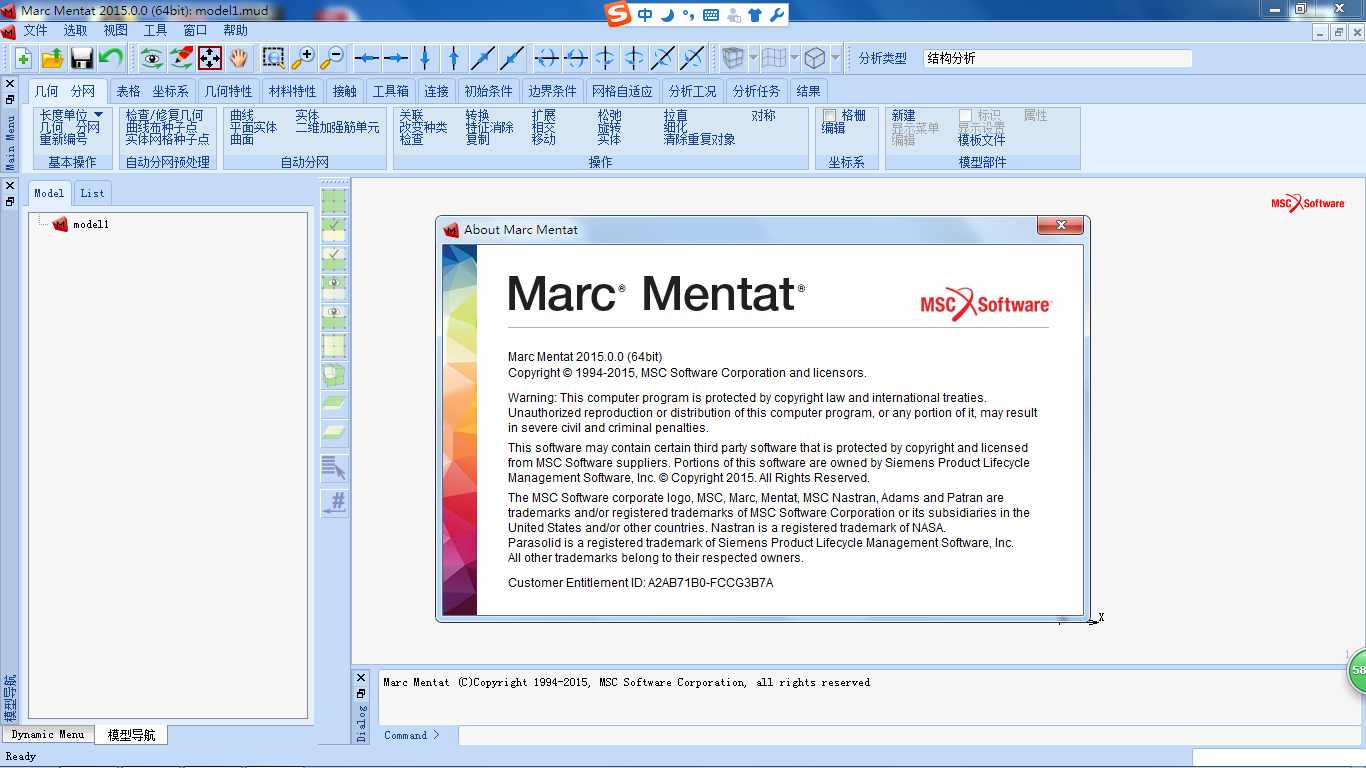This screenshot has height=768, width=1366.
Task: Toggle the 格栅 grid checkbox
Action: pos(829,116)
